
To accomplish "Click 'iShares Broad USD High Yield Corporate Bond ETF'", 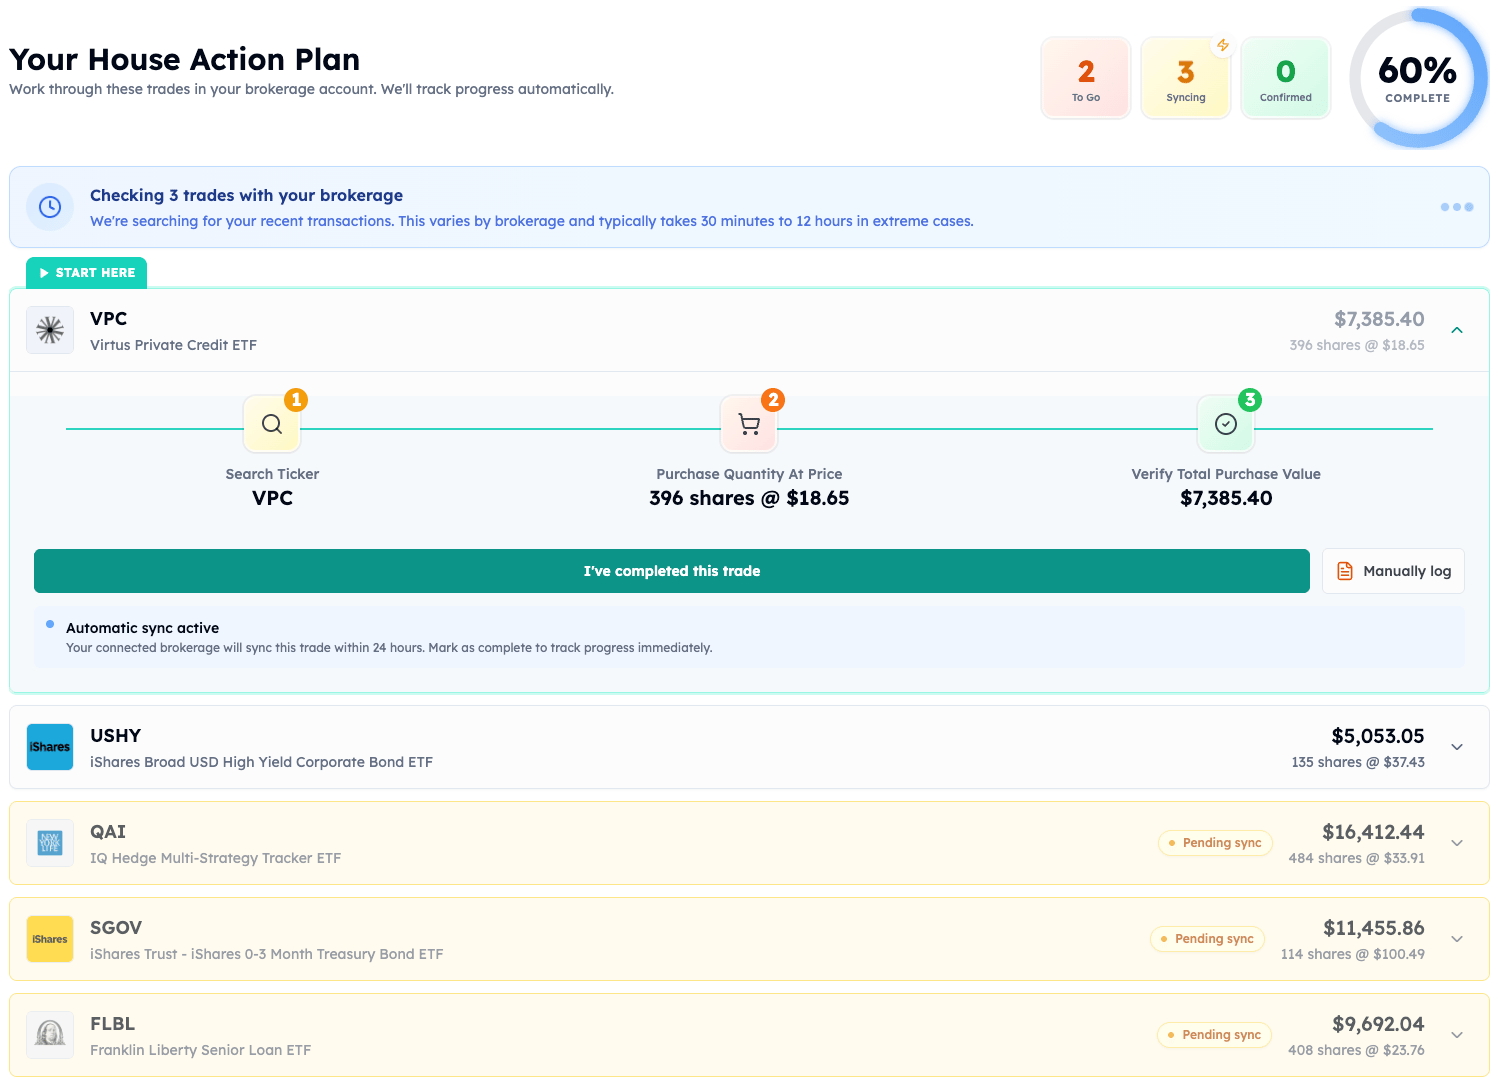I will 261,762.
